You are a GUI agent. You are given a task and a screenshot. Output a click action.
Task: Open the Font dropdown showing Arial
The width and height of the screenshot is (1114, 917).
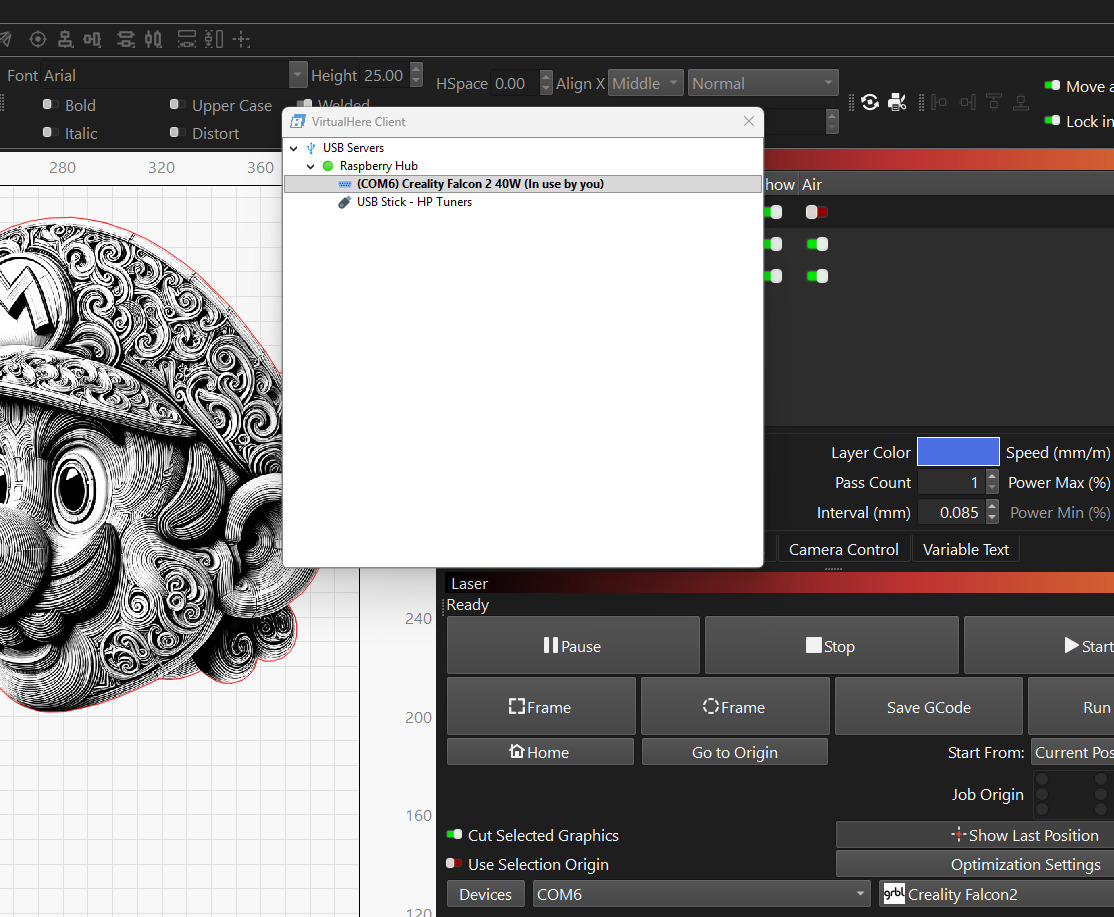297,75
